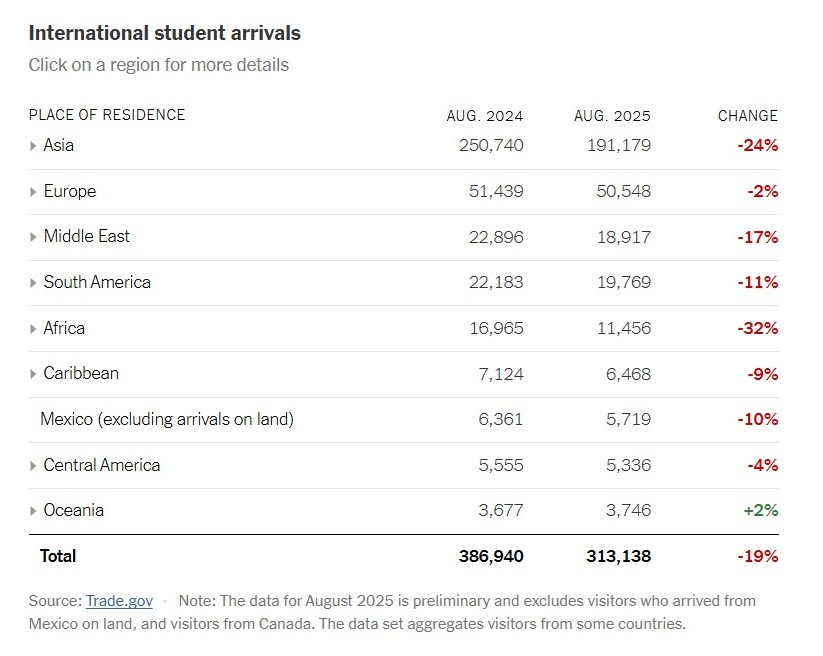Click the Middle East disclosure triangle
823x656 pixels.
[x=33, y=238]
